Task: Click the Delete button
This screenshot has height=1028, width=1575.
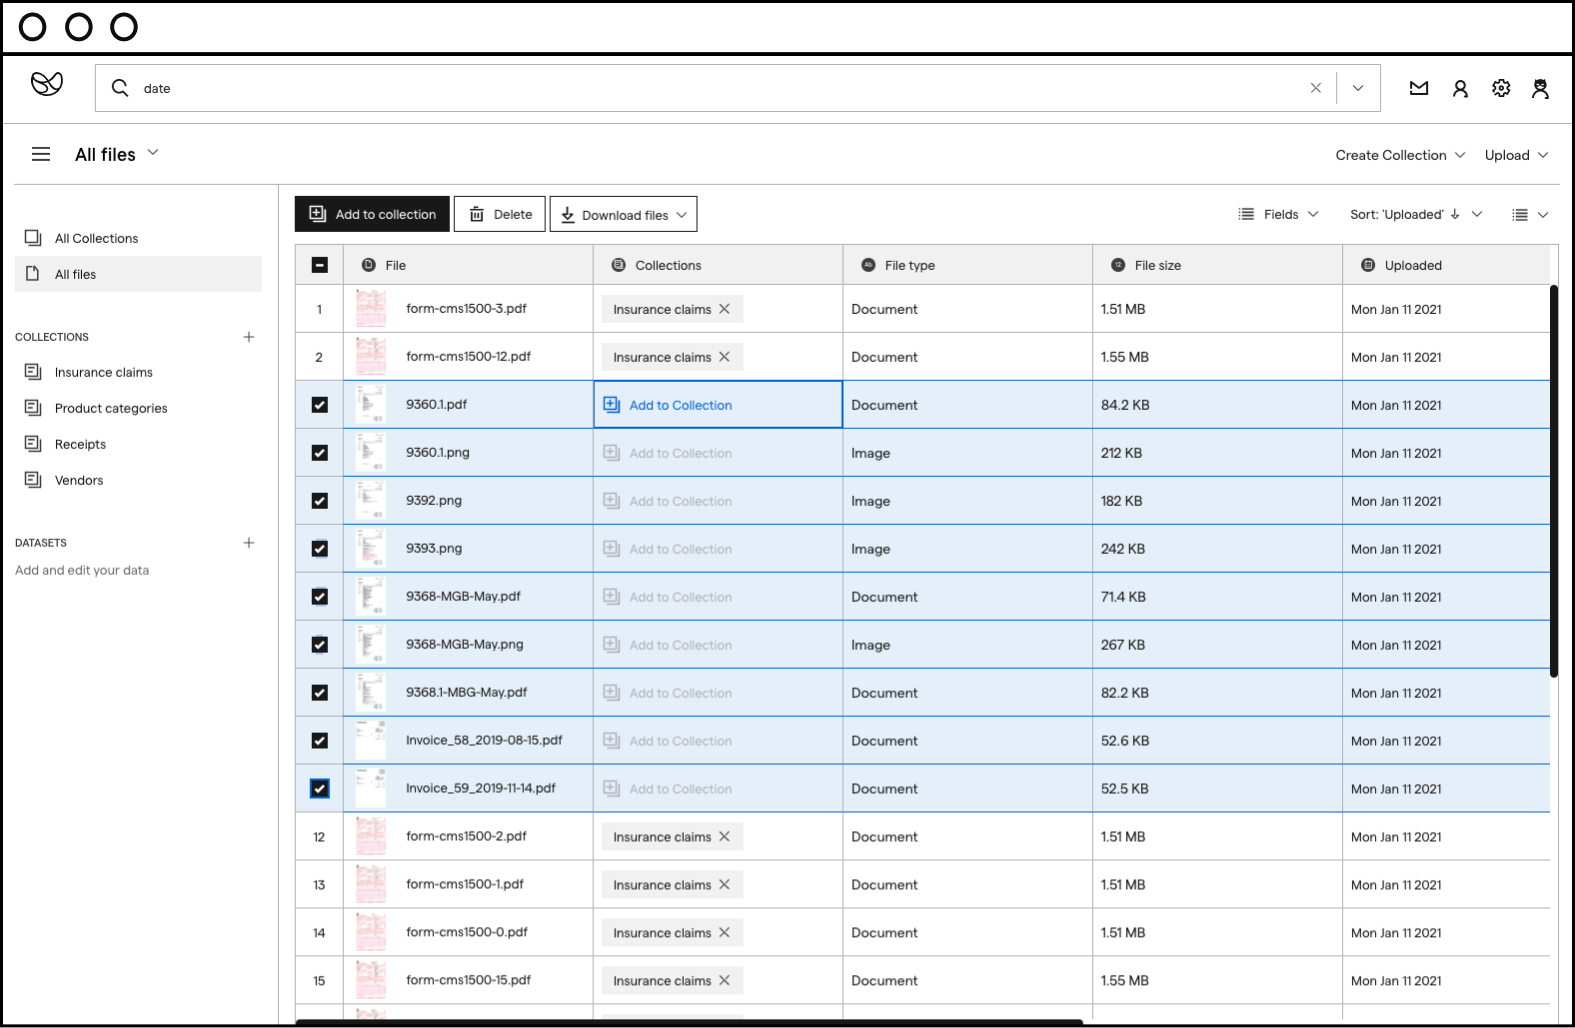Action: 500,214
